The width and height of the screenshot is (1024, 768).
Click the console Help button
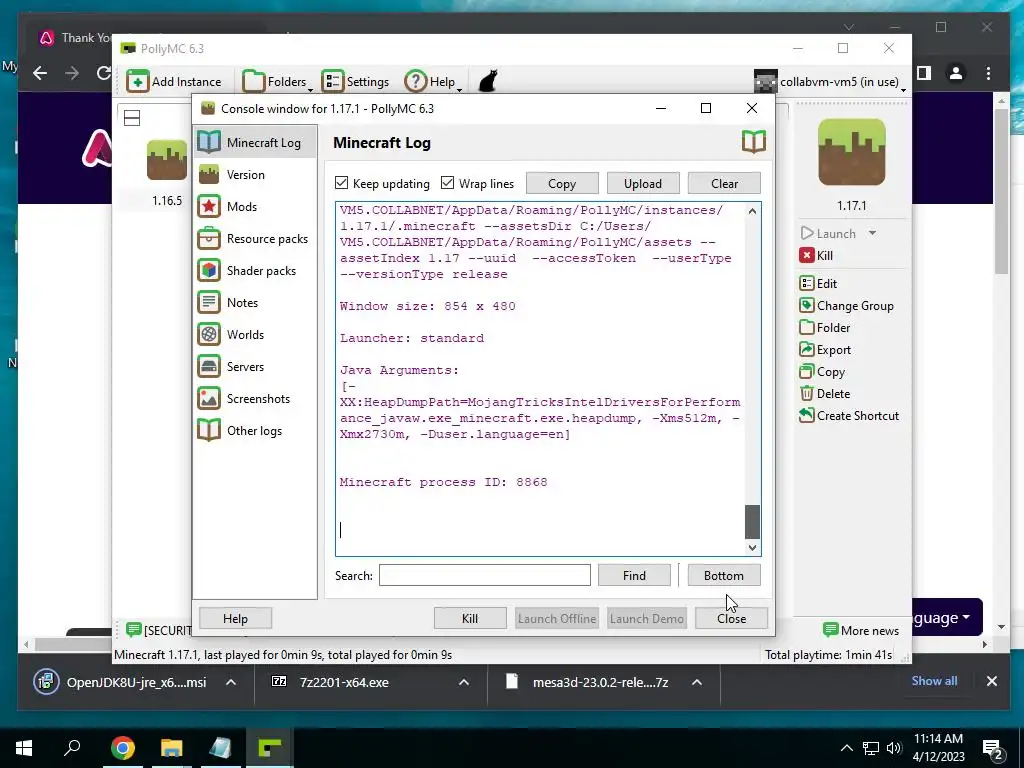point(235,618)
